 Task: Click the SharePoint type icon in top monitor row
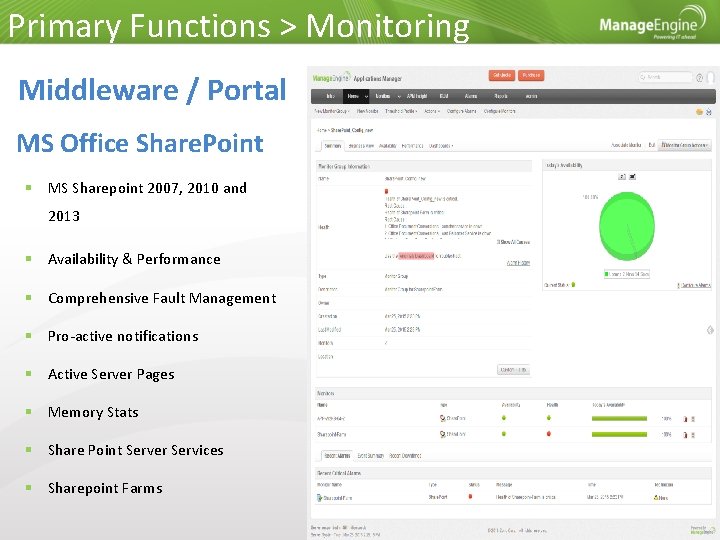443,418
